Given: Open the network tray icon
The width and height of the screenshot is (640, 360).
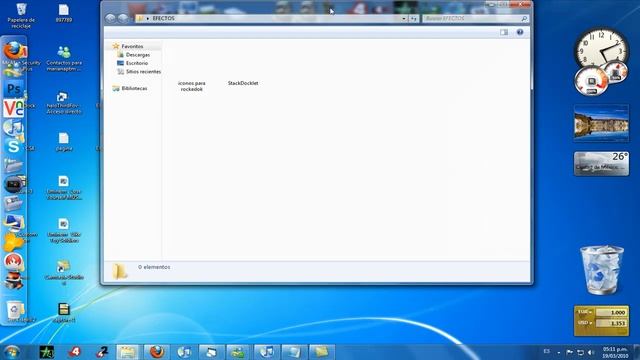Looking at the screenshot, I should pyautogui.click(x=580, y=352).
